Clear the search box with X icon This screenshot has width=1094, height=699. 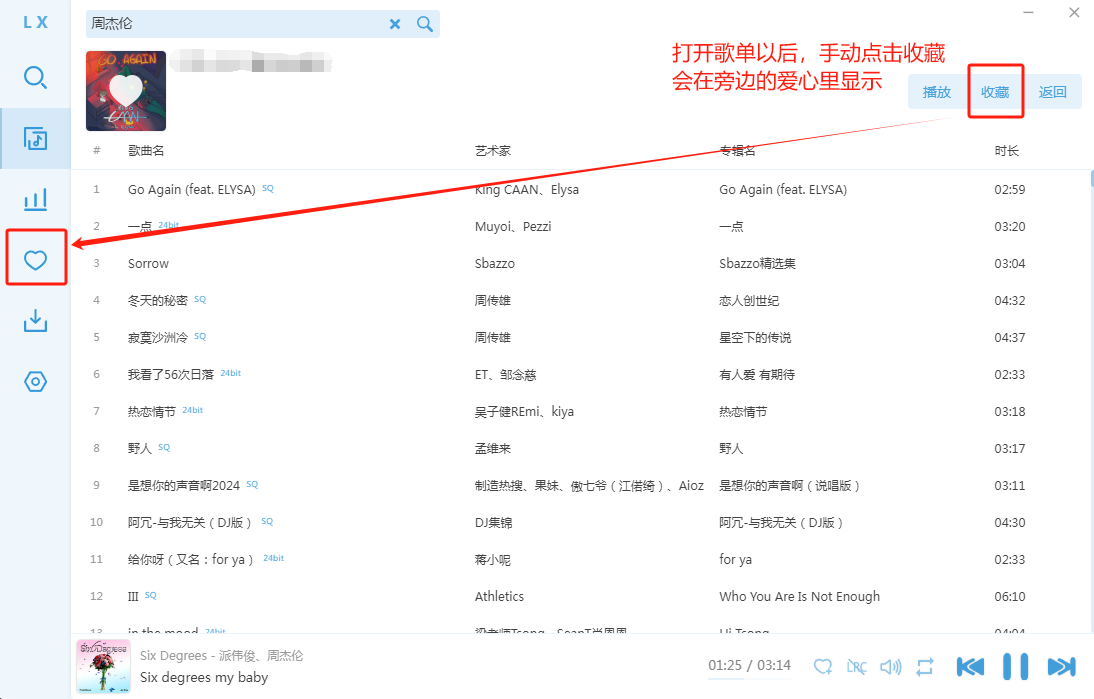[x=395, y=24]
